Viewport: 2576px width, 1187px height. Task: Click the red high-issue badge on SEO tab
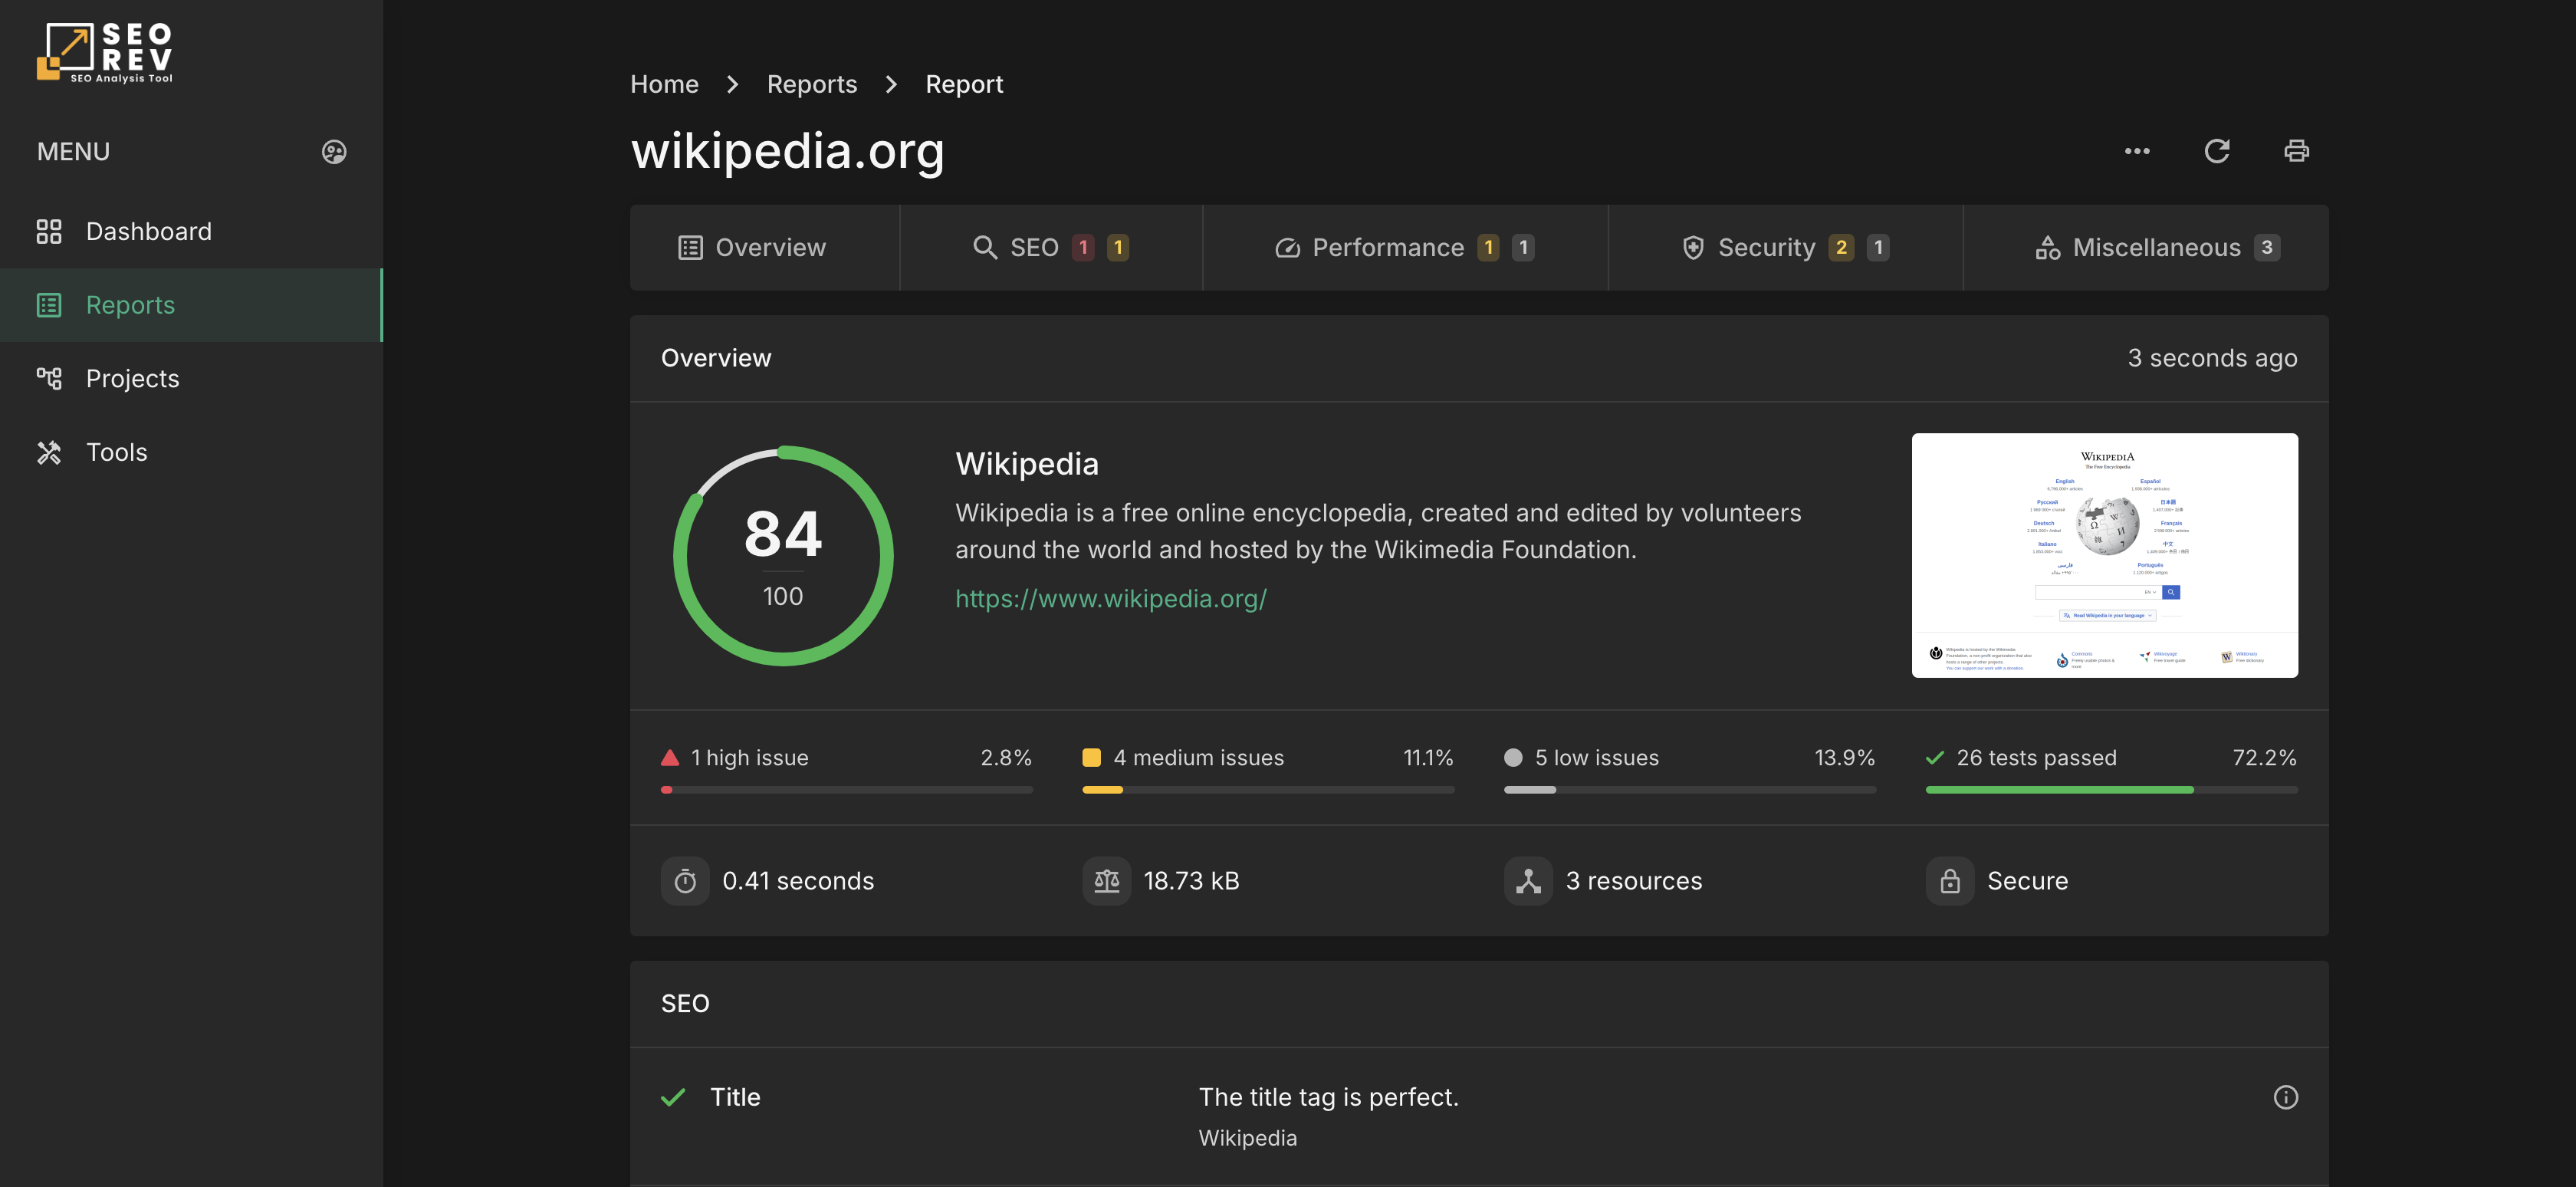(1083, 247)
